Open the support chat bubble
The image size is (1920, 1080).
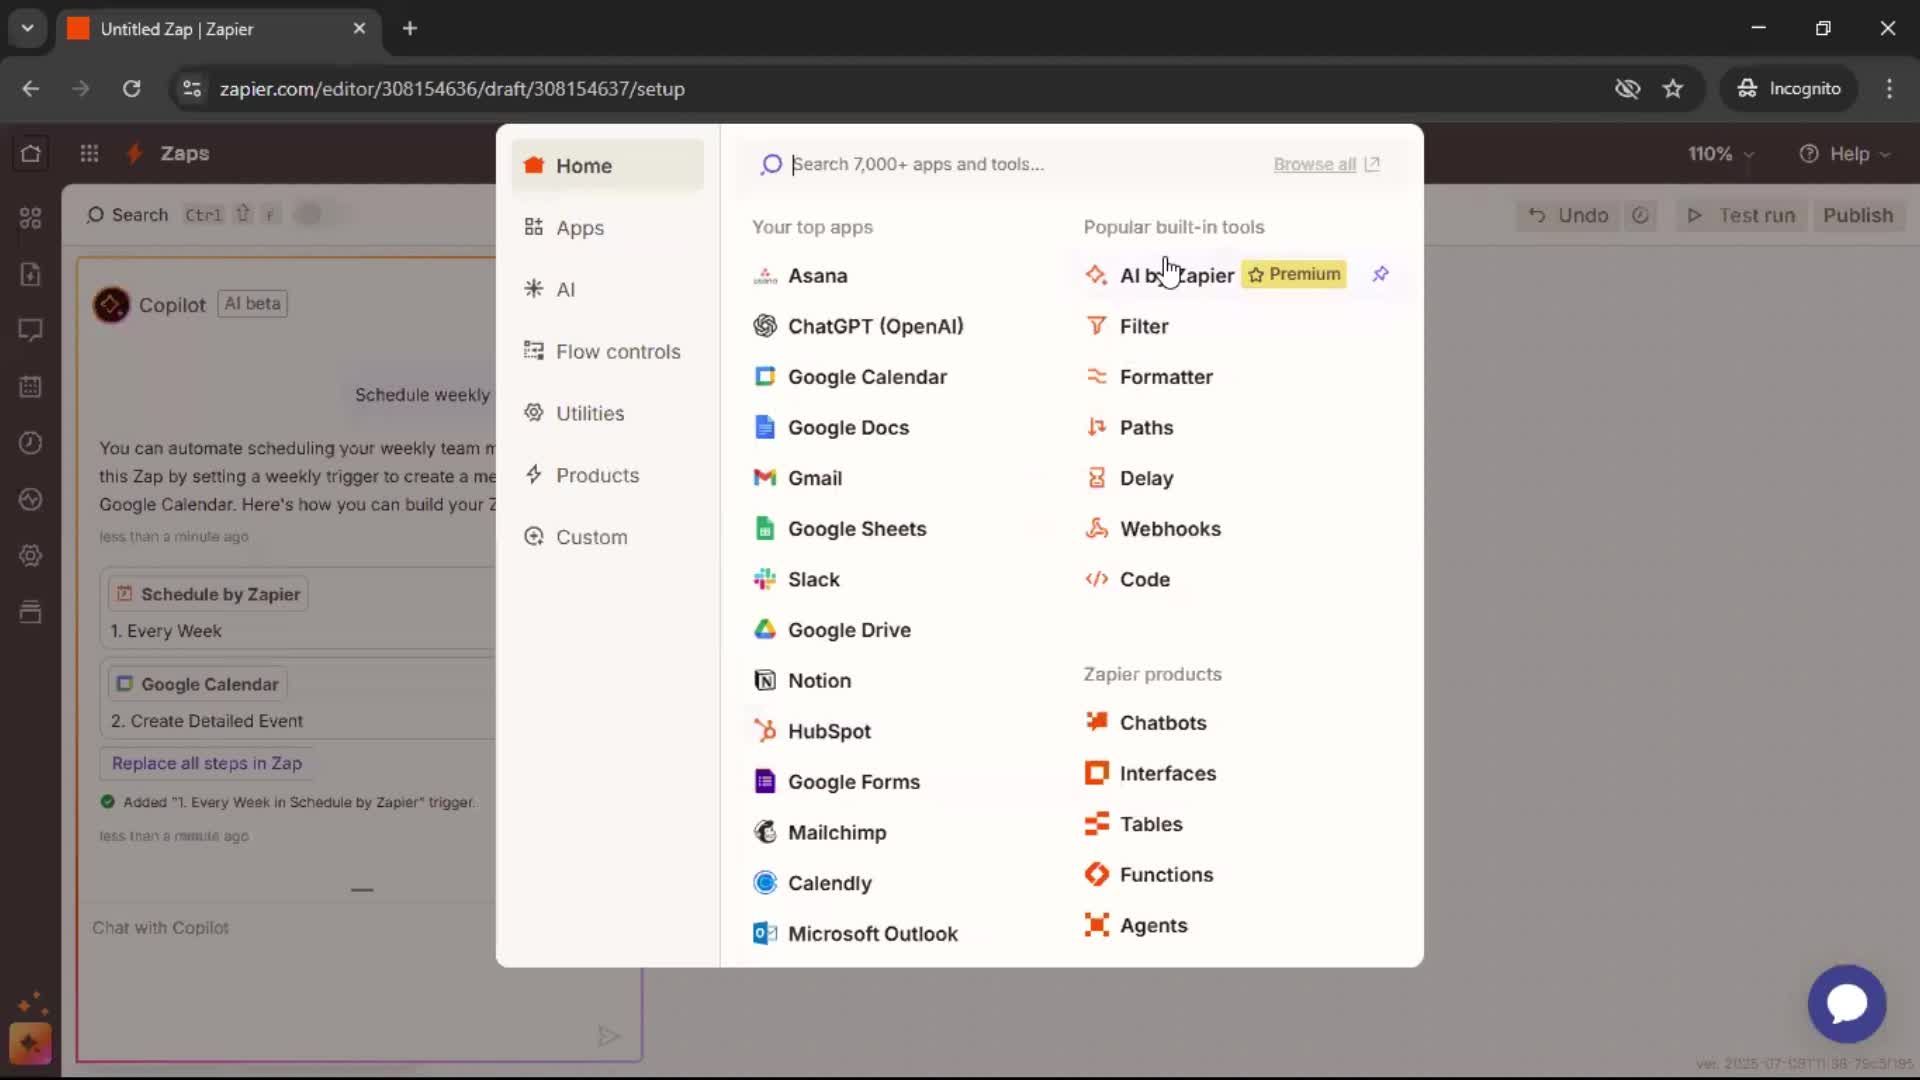click(1847, 1003)
